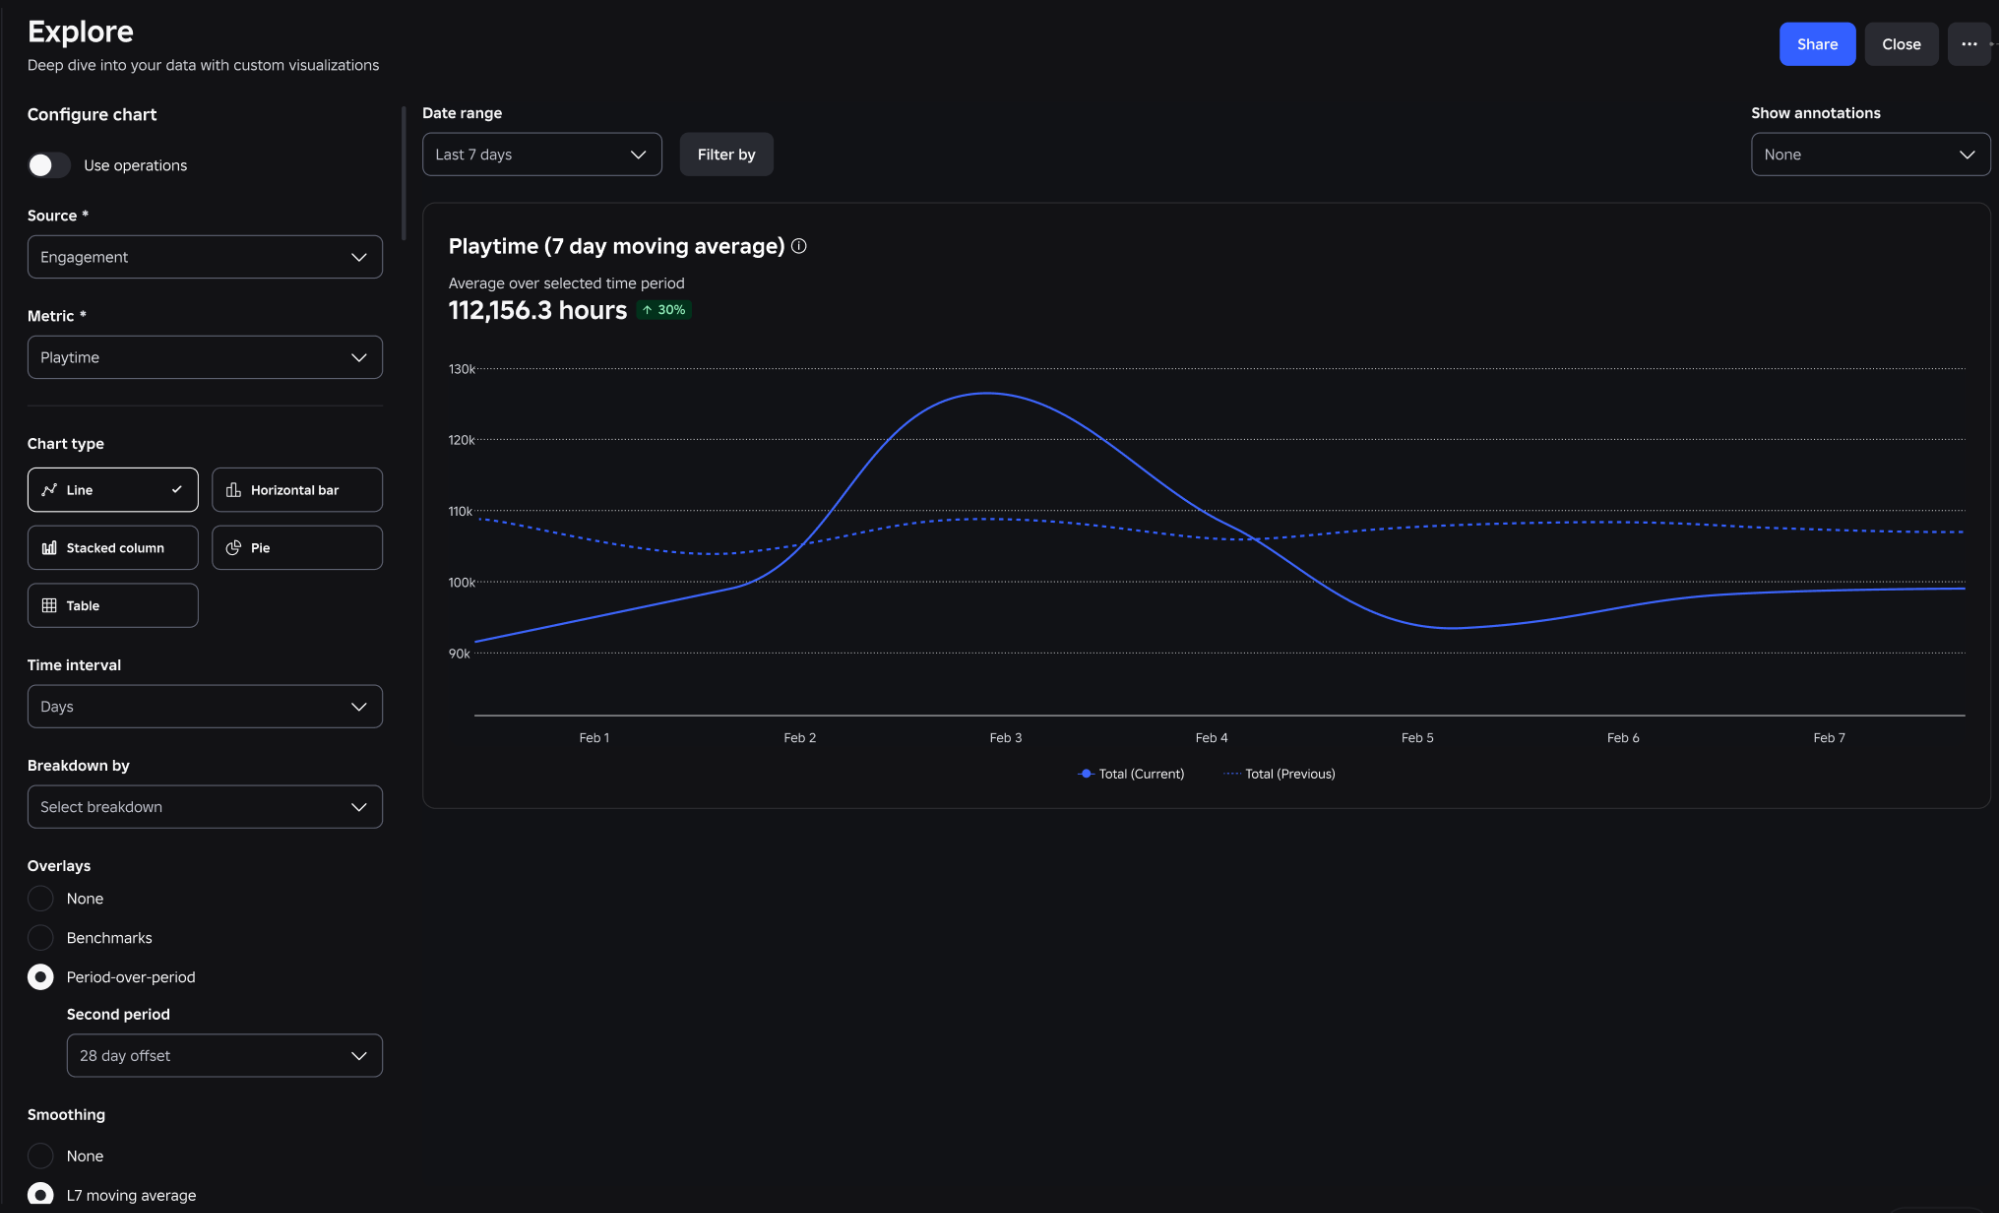
Task: Expand the 28 day offset dropdown
Action: (x=225, y=1056)
